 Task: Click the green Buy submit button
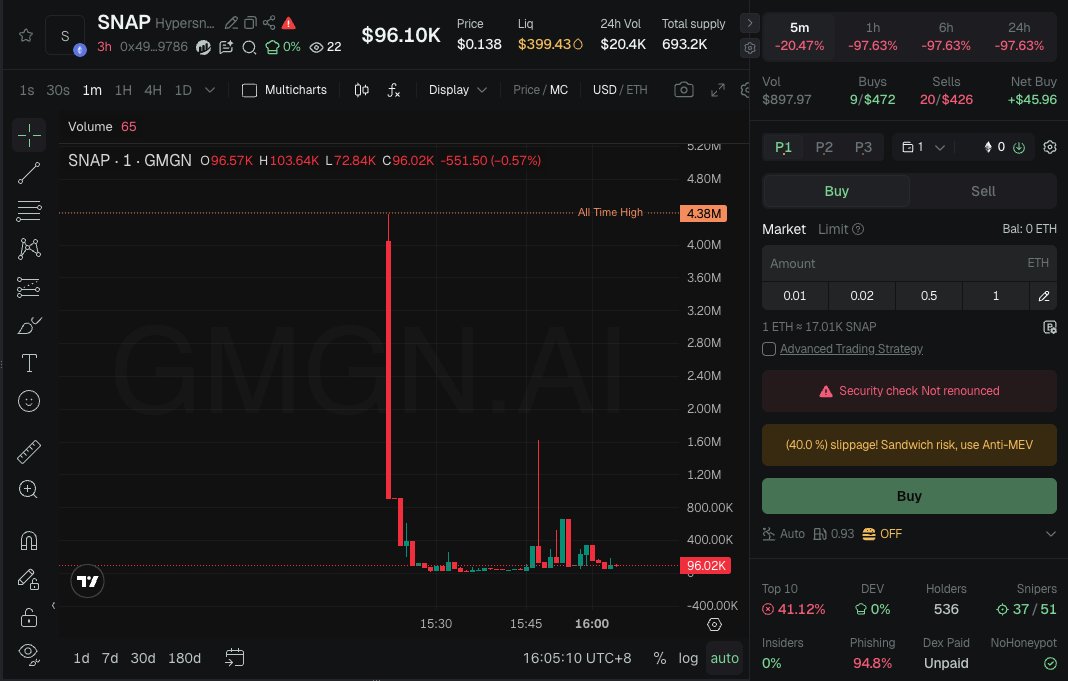coord(909,496)
